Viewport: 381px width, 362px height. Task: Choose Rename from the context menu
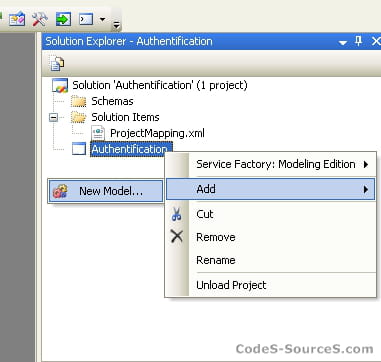coord(216,260)
